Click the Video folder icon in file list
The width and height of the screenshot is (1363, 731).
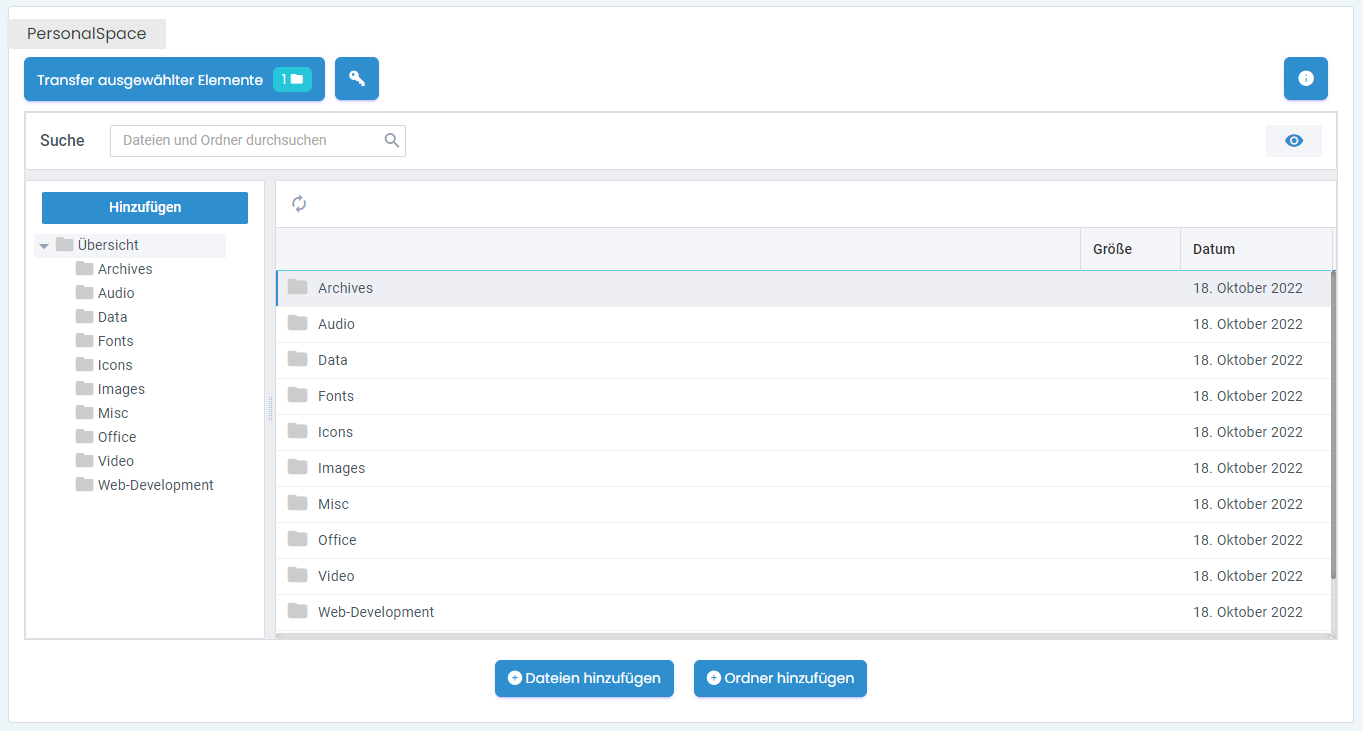[298, 575]
